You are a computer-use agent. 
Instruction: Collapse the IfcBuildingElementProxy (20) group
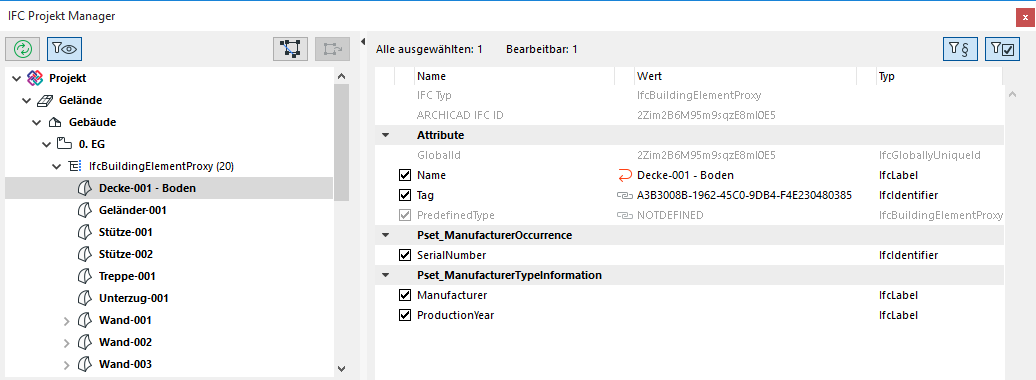pos(56,167)
